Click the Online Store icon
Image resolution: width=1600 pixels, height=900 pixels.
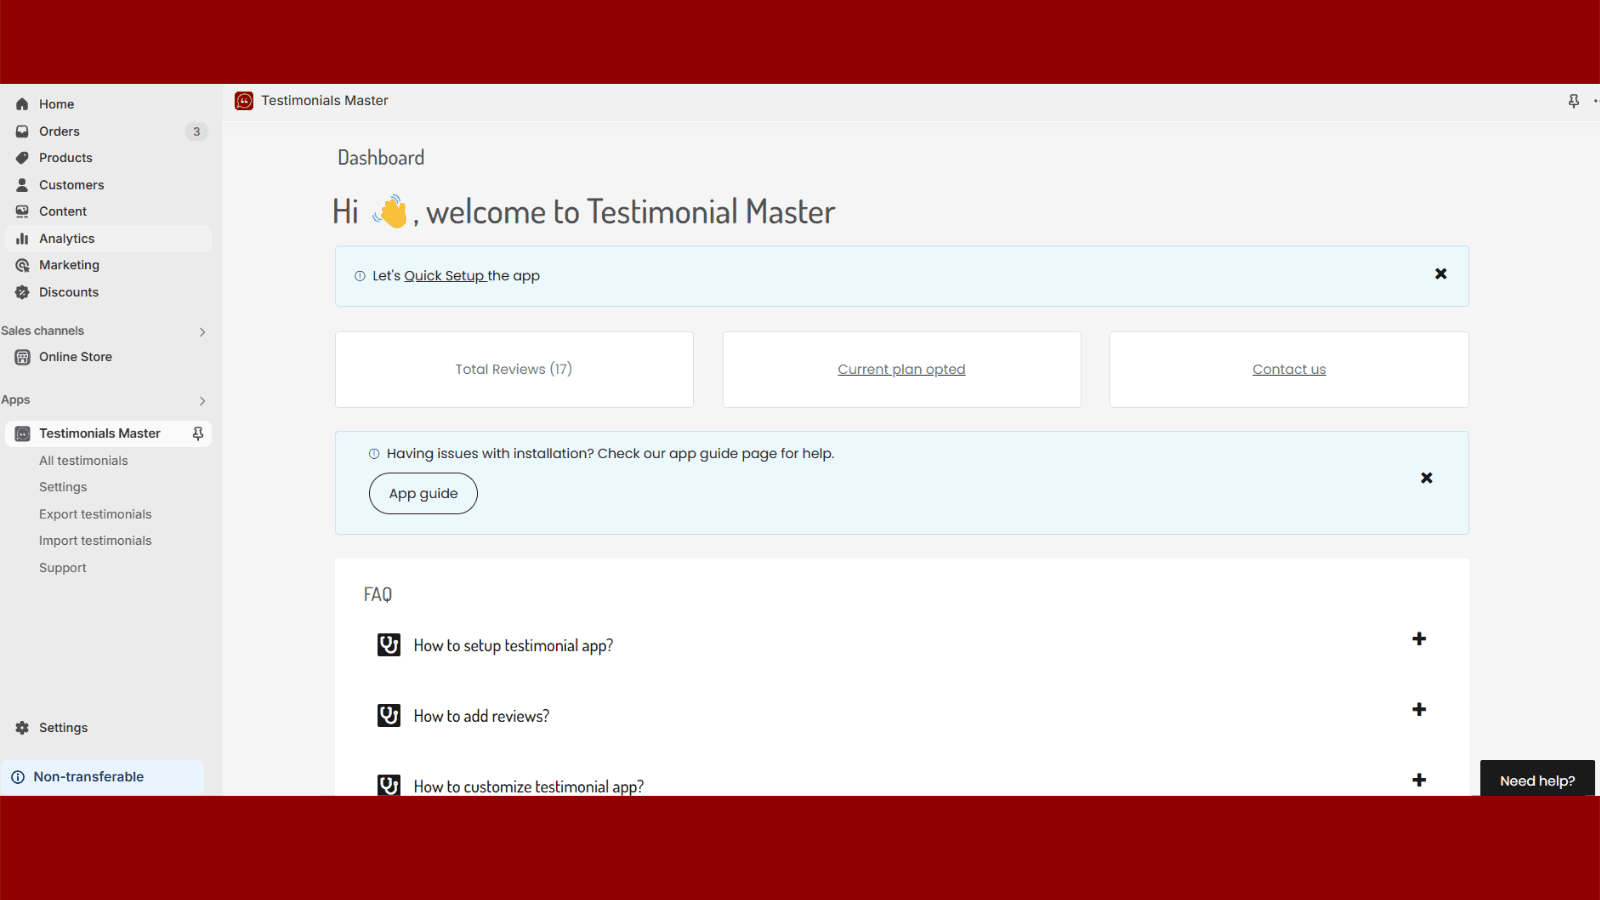pyautogui.click(x=22, y=356)
